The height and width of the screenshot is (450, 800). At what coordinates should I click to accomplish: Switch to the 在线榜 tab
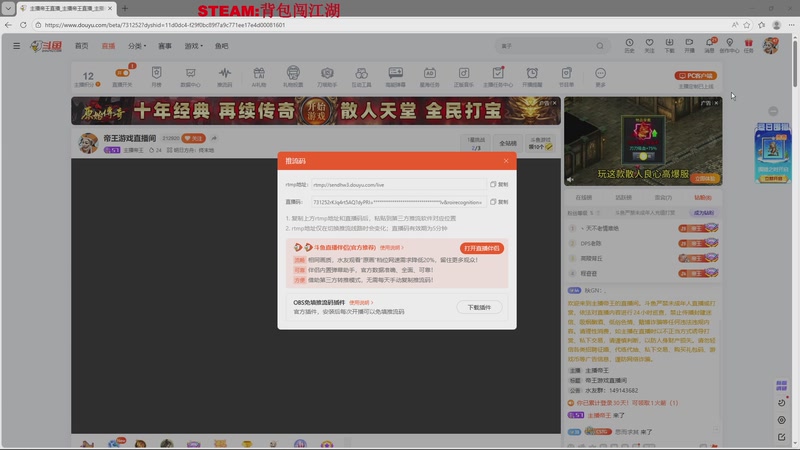click(x=584, y=197)
